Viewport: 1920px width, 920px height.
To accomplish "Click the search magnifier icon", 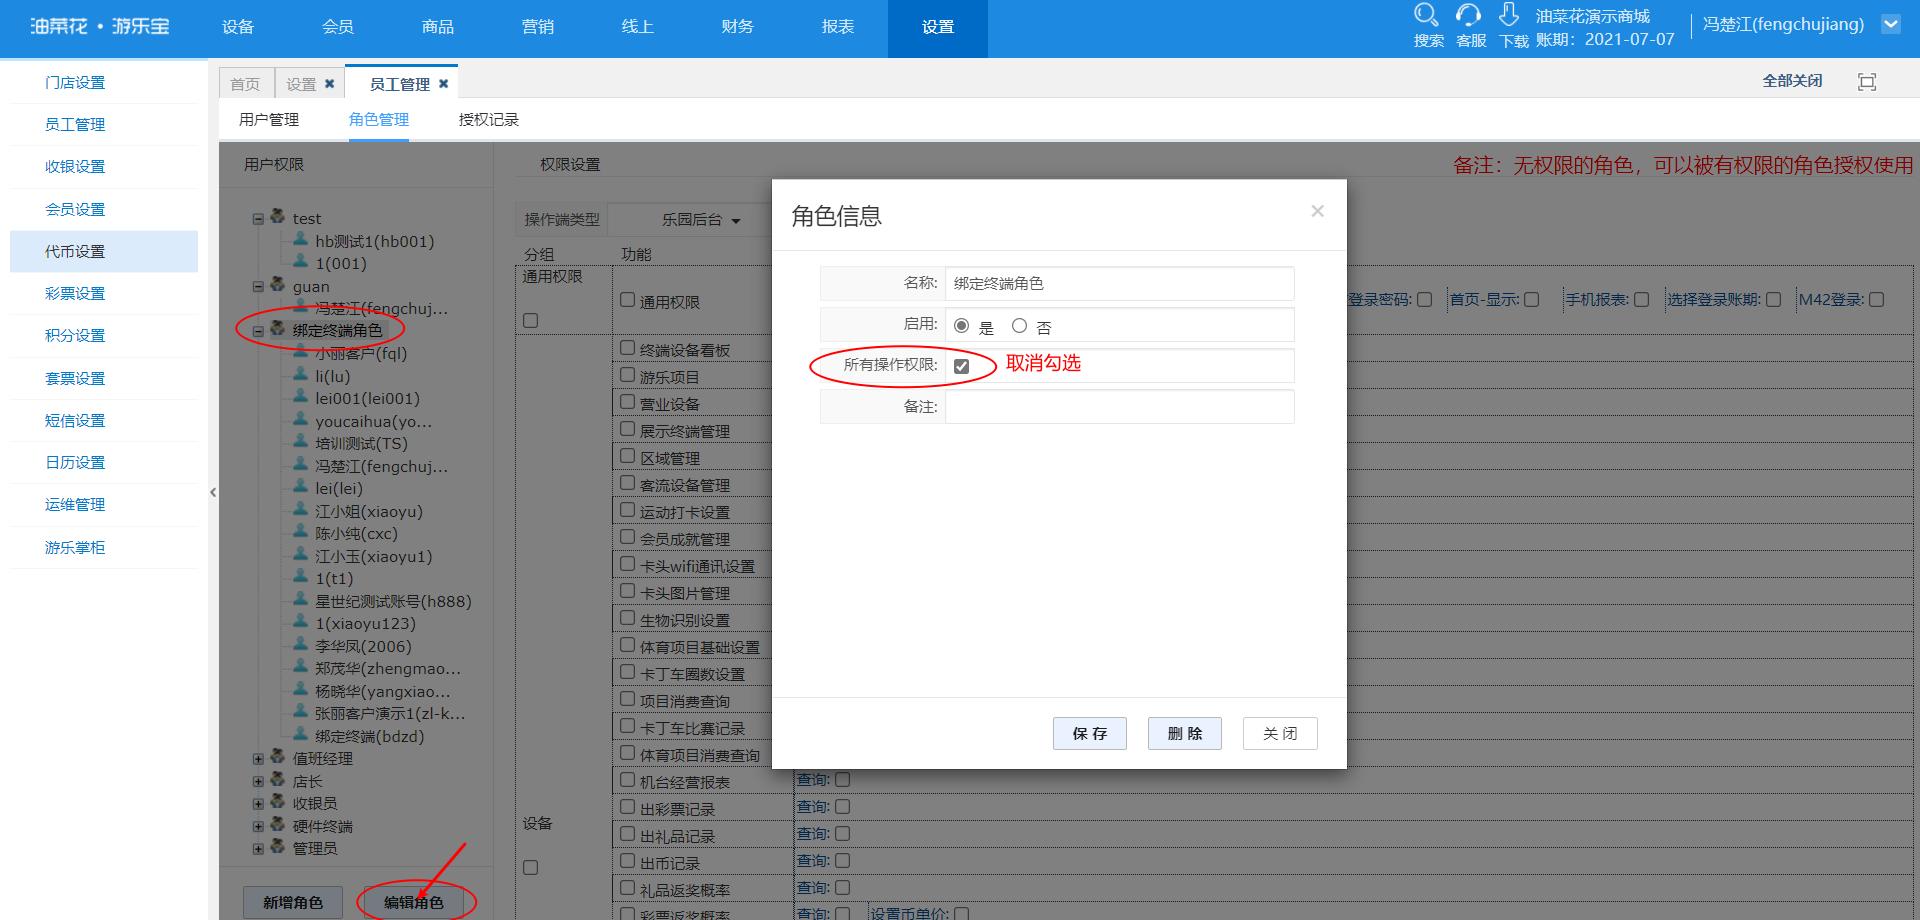I will pos(1427,15).
